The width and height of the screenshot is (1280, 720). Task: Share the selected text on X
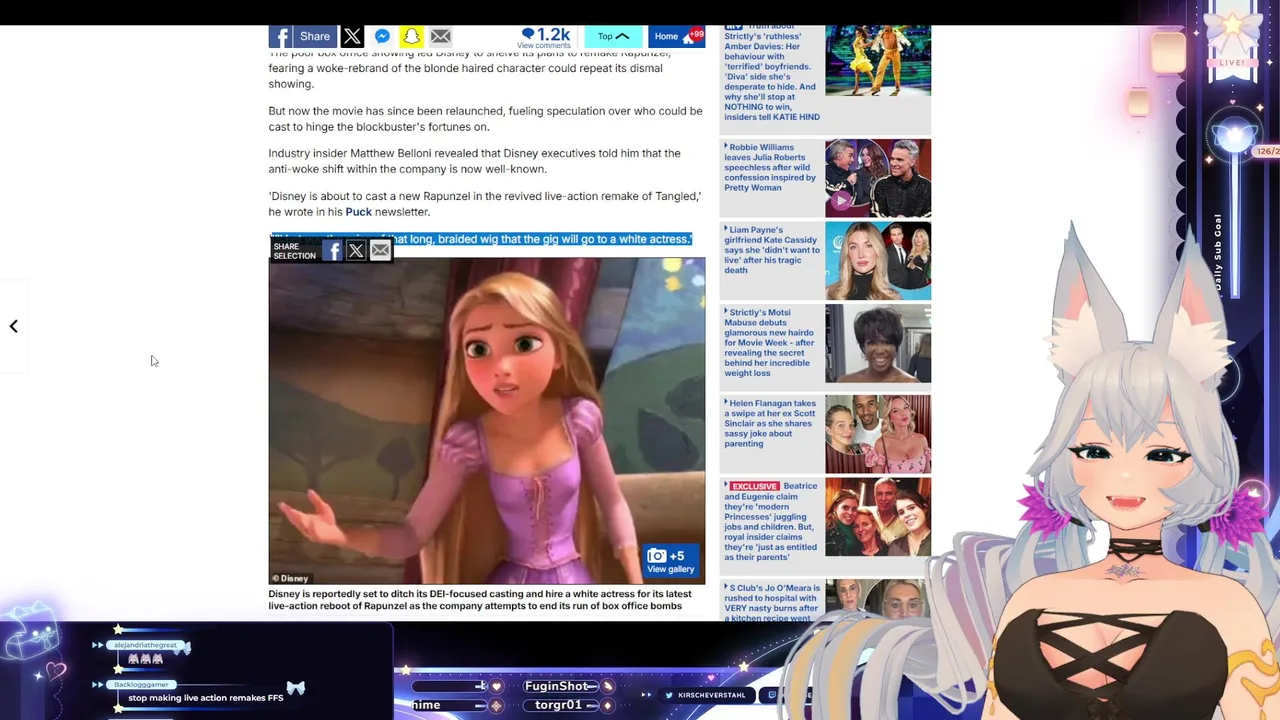pyautogui.click(x=356, y=251)
